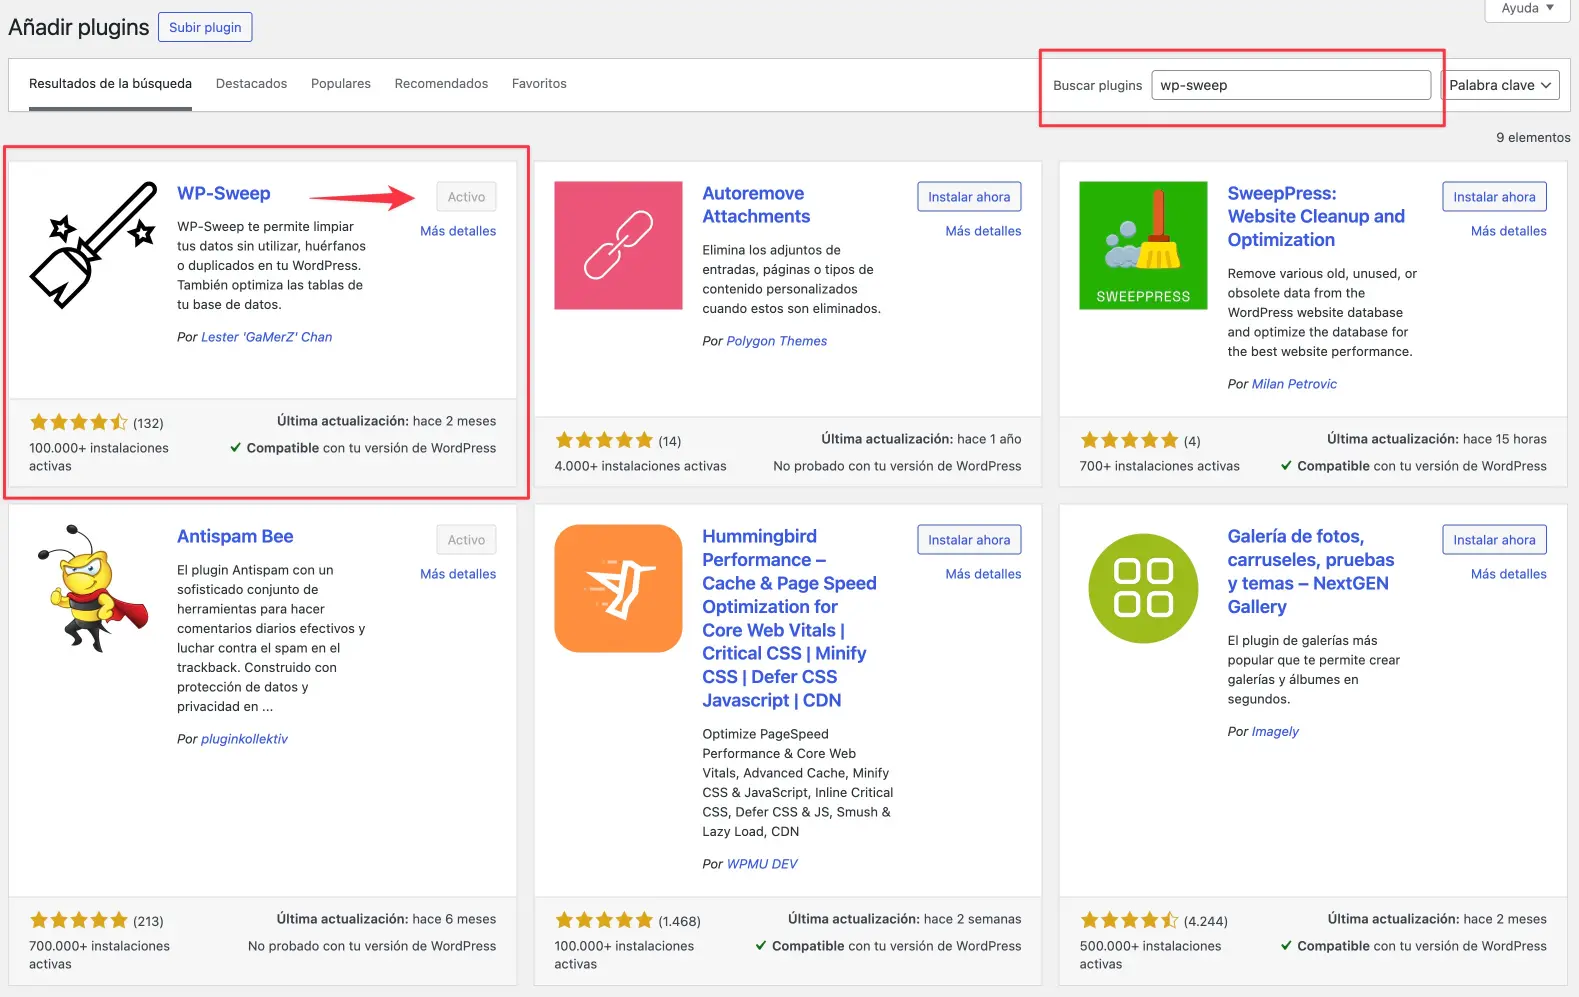1579x997 pixels.
Task: Open Más detalles for Autoremove Attachments
Action: 983,231
